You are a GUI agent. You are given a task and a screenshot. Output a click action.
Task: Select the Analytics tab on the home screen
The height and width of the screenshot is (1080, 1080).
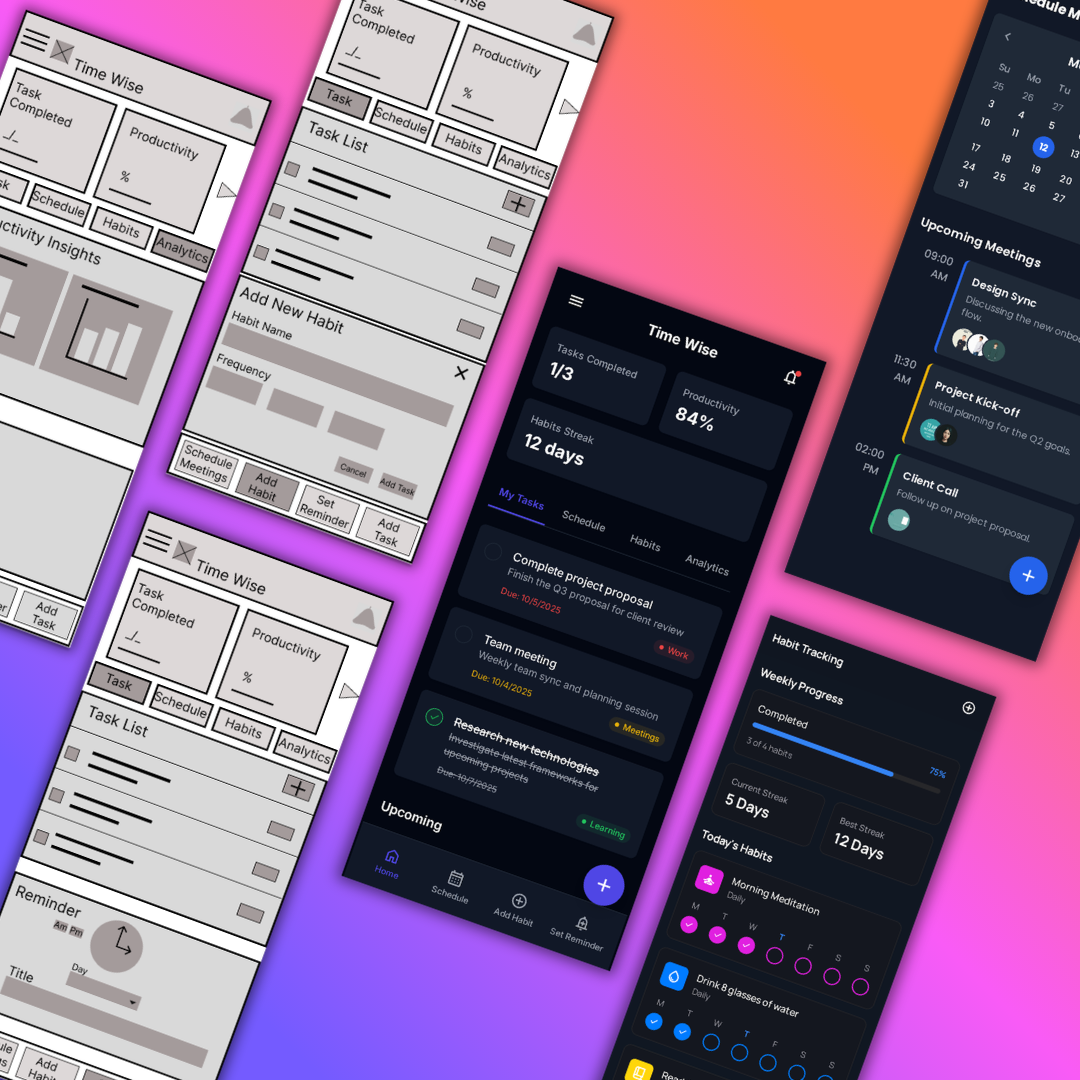[708, 566]
